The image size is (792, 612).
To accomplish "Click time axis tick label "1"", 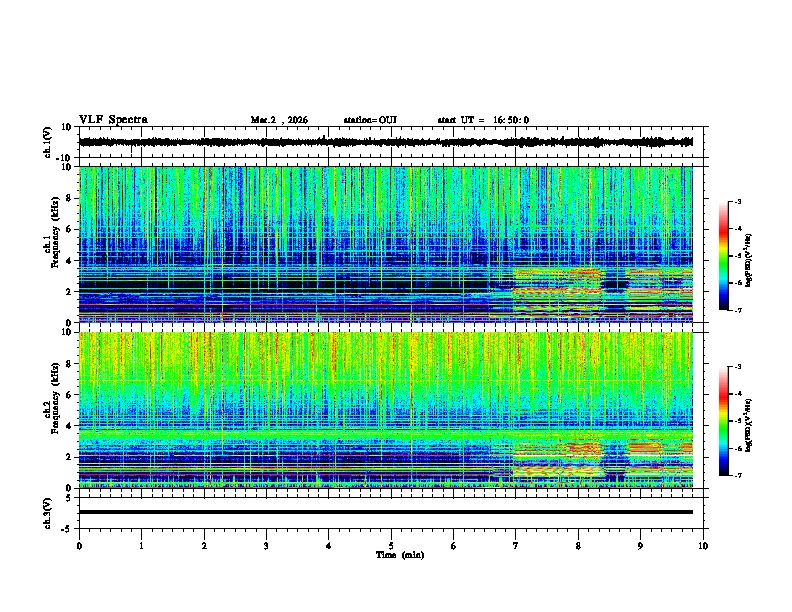I will pyautogui.click(x=141, y=546).
